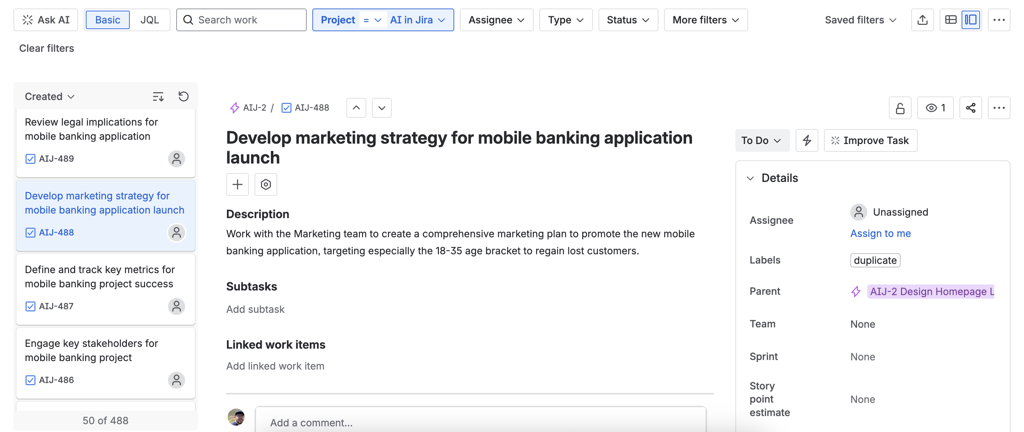Click the automation lightning bolt button

[807, 140]
